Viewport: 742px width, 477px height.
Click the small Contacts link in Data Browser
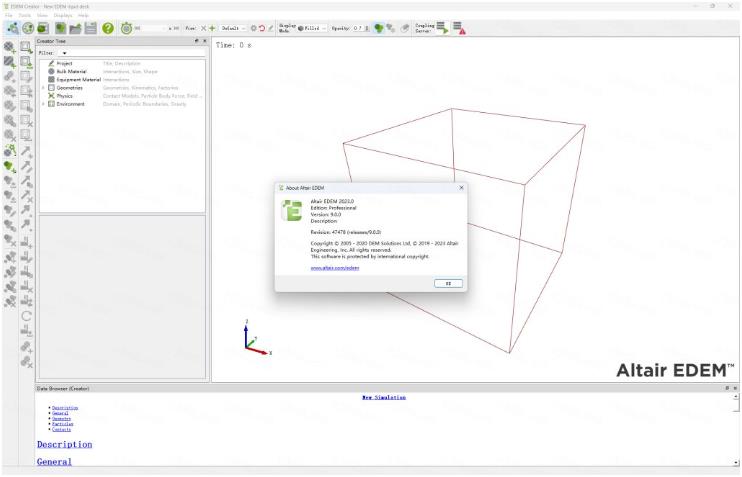(62, 430)
